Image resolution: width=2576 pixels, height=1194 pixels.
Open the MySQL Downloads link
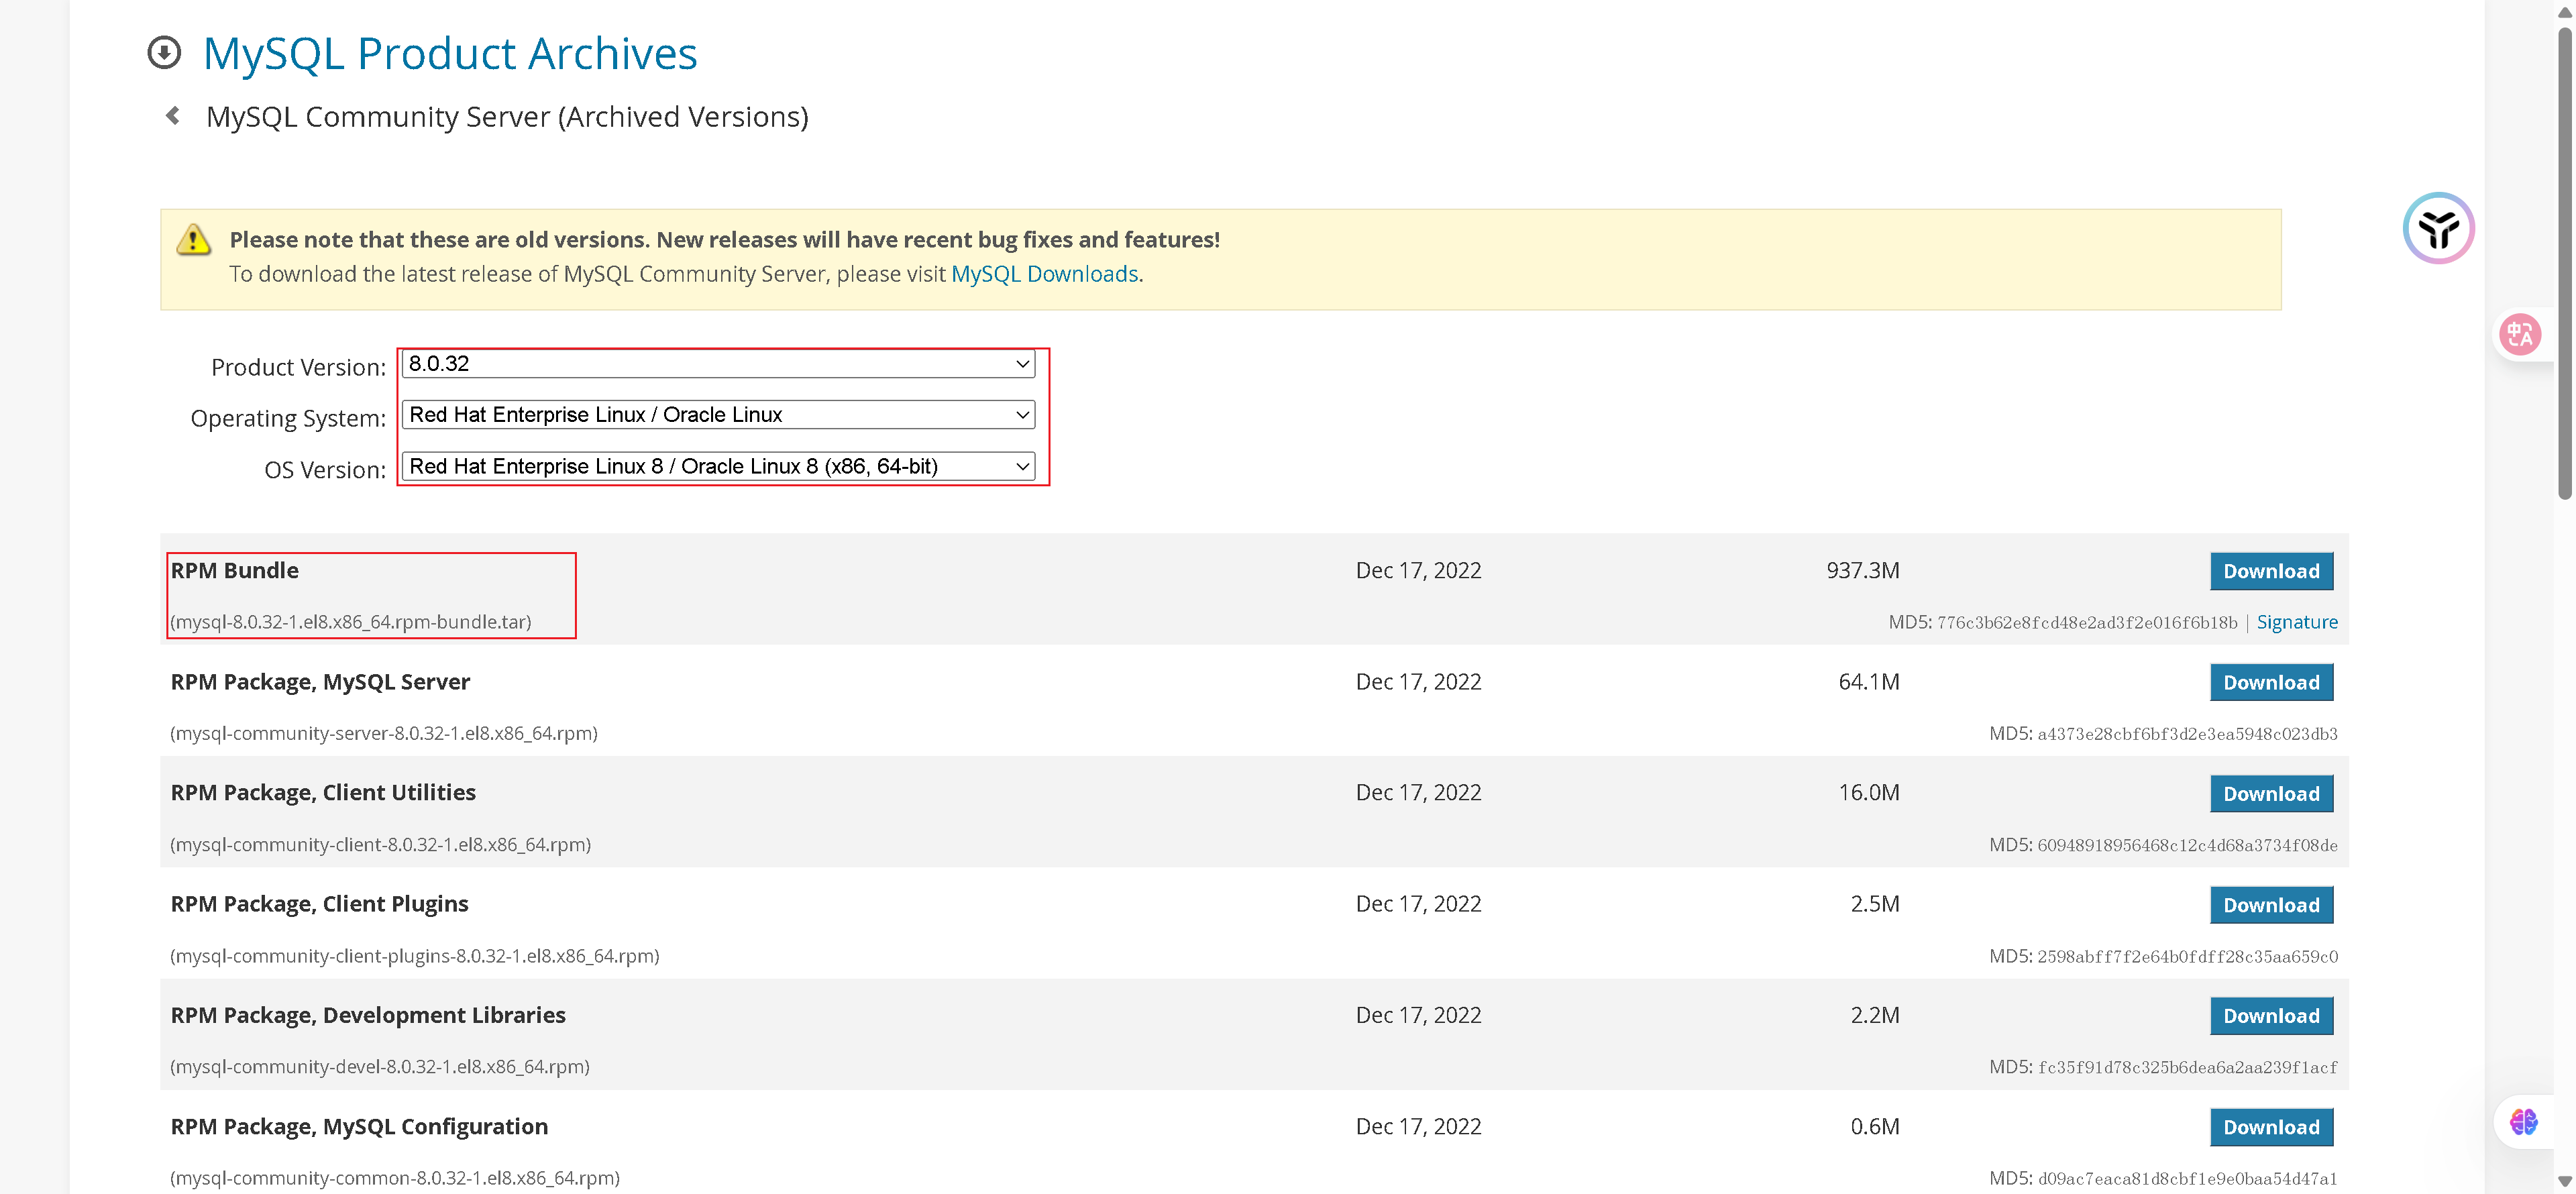pos(1044,274)
